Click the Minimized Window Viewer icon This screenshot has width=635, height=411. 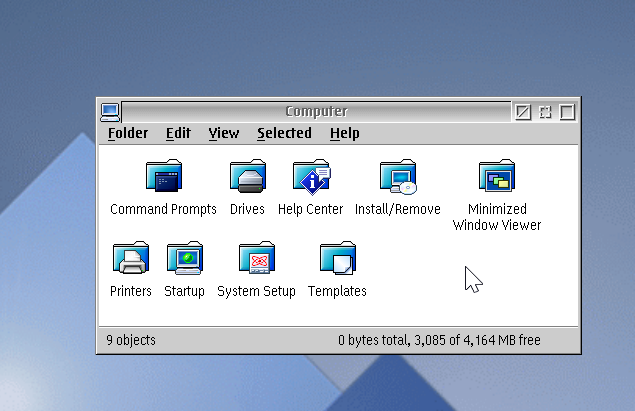496,178
